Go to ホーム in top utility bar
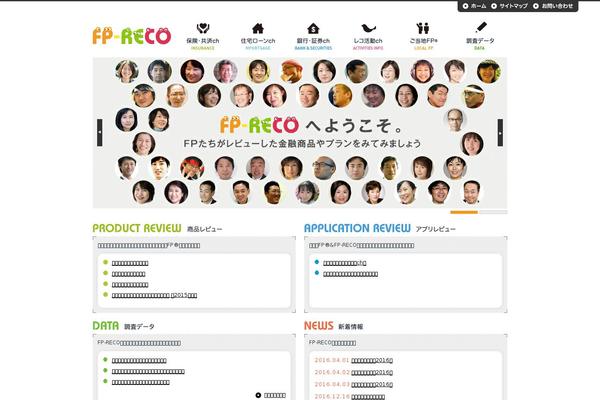The image size is (600, 400). click(474, 6)
